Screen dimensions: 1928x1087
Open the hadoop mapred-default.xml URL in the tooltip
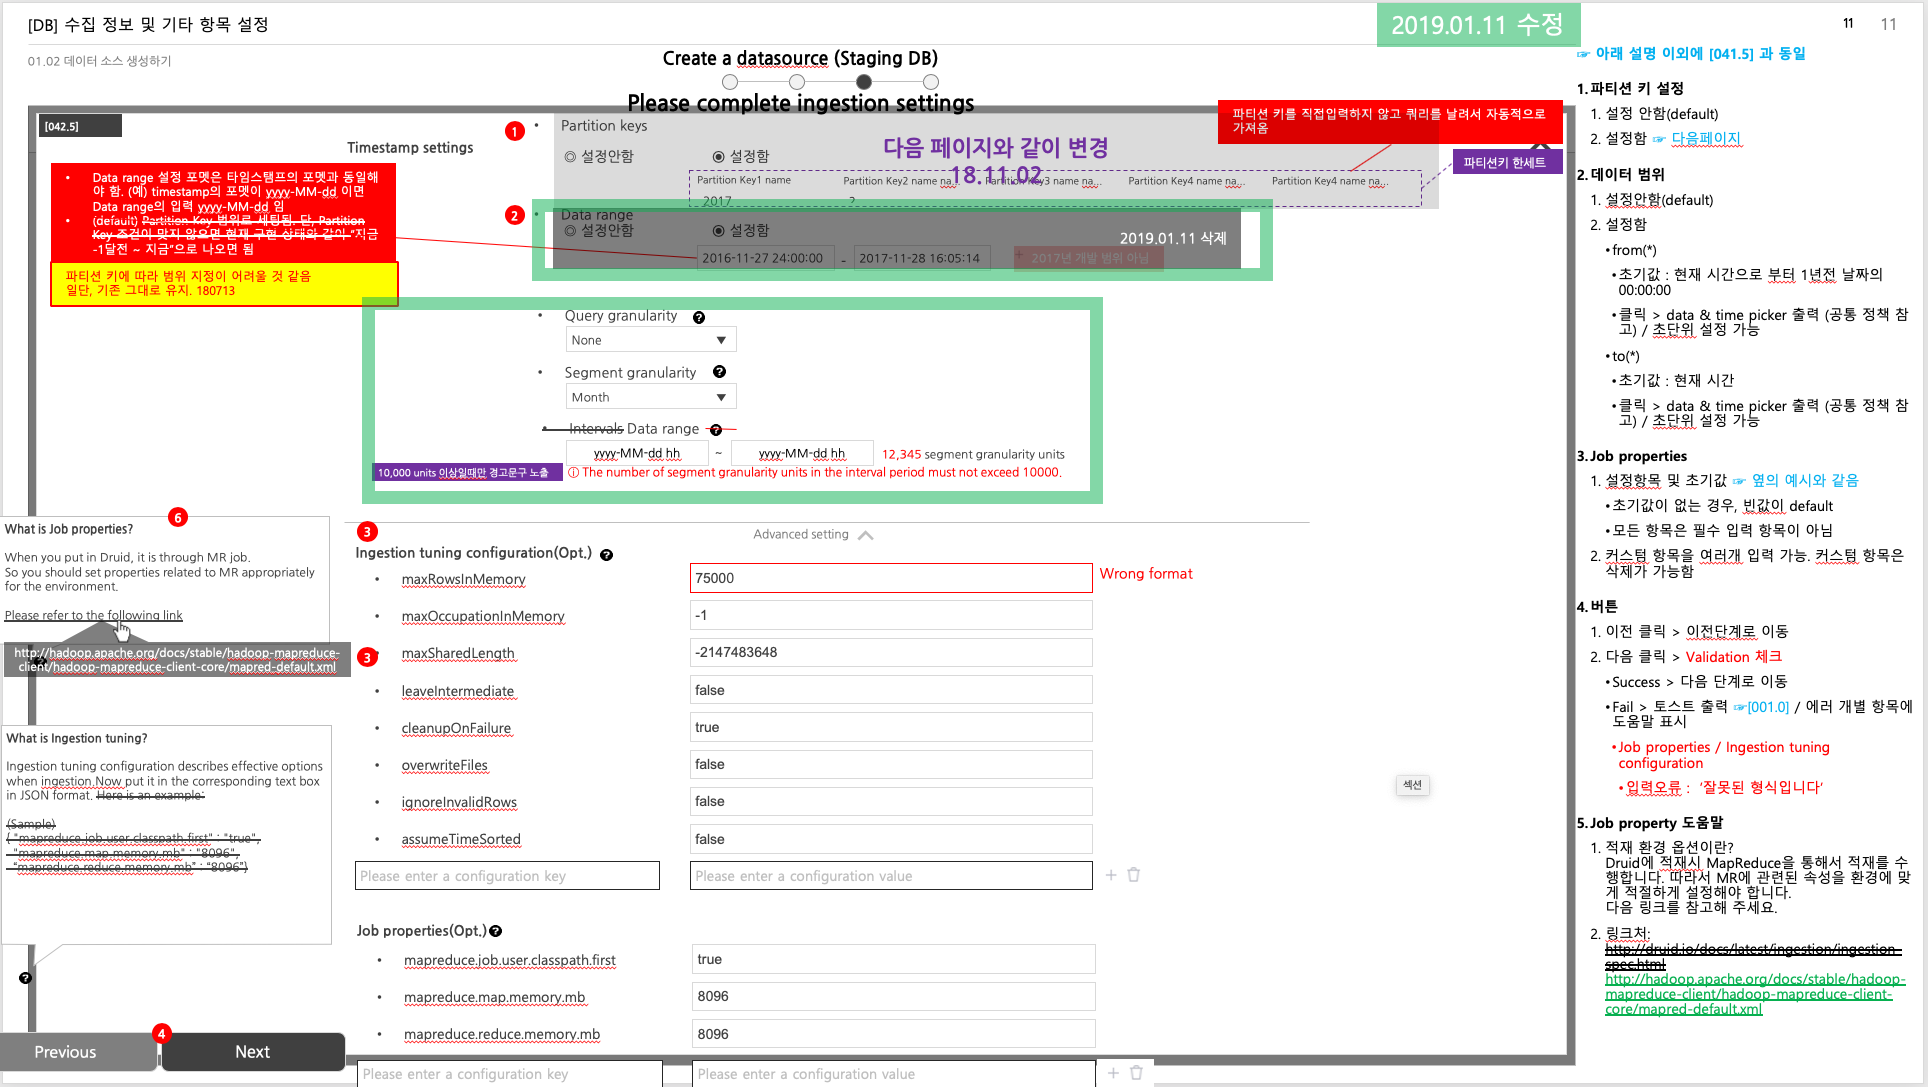(x=177, y=660)
